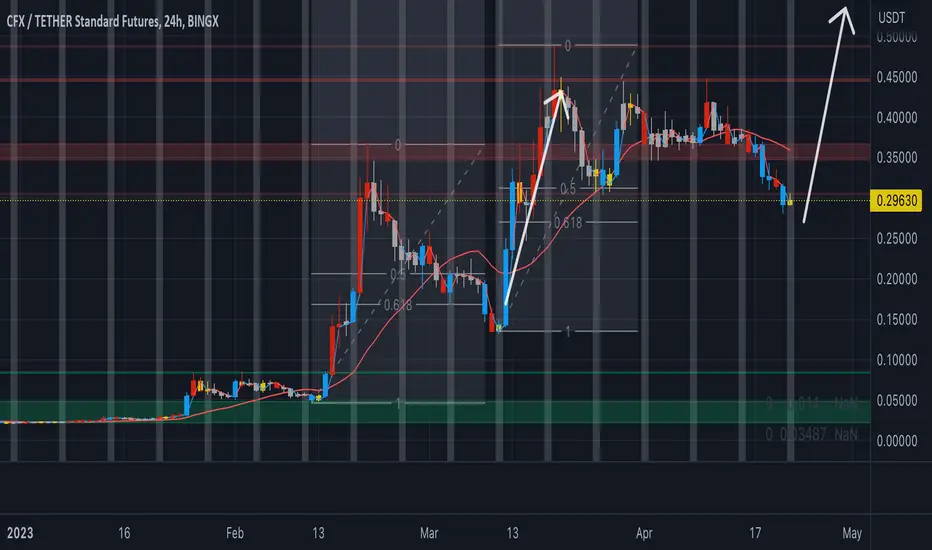The image size is (932, 550).
Task: Click the 0.05000 price axis label
Action: (x=896, y=400)
